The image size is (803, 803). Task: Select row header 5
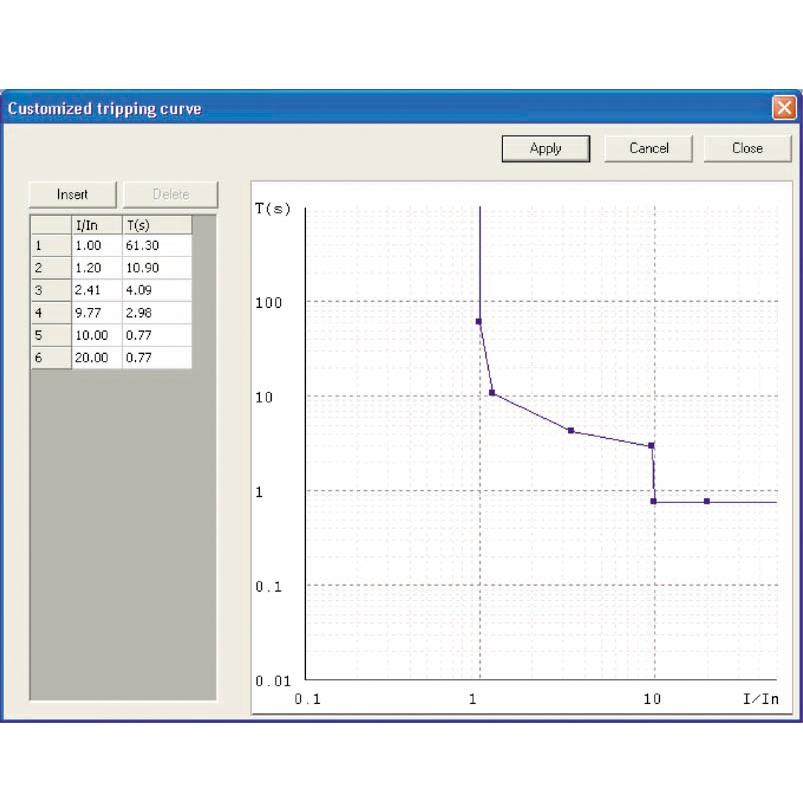[51, 335]
